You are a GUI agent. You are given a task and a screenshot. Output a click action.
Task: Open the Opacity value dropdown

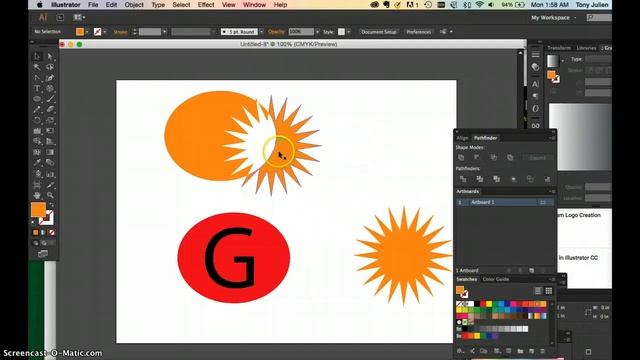click(317, 32)
